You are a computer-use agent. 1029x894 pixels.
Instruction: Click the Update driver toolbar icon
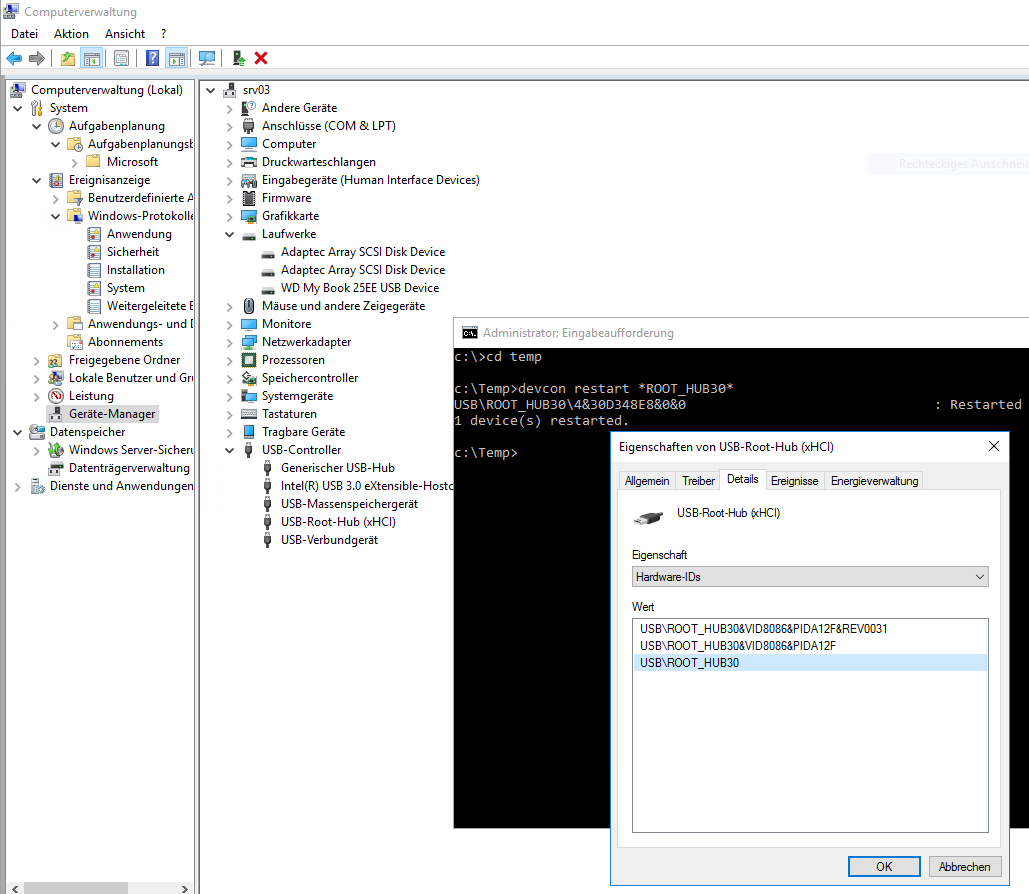[x=239, y=59]
